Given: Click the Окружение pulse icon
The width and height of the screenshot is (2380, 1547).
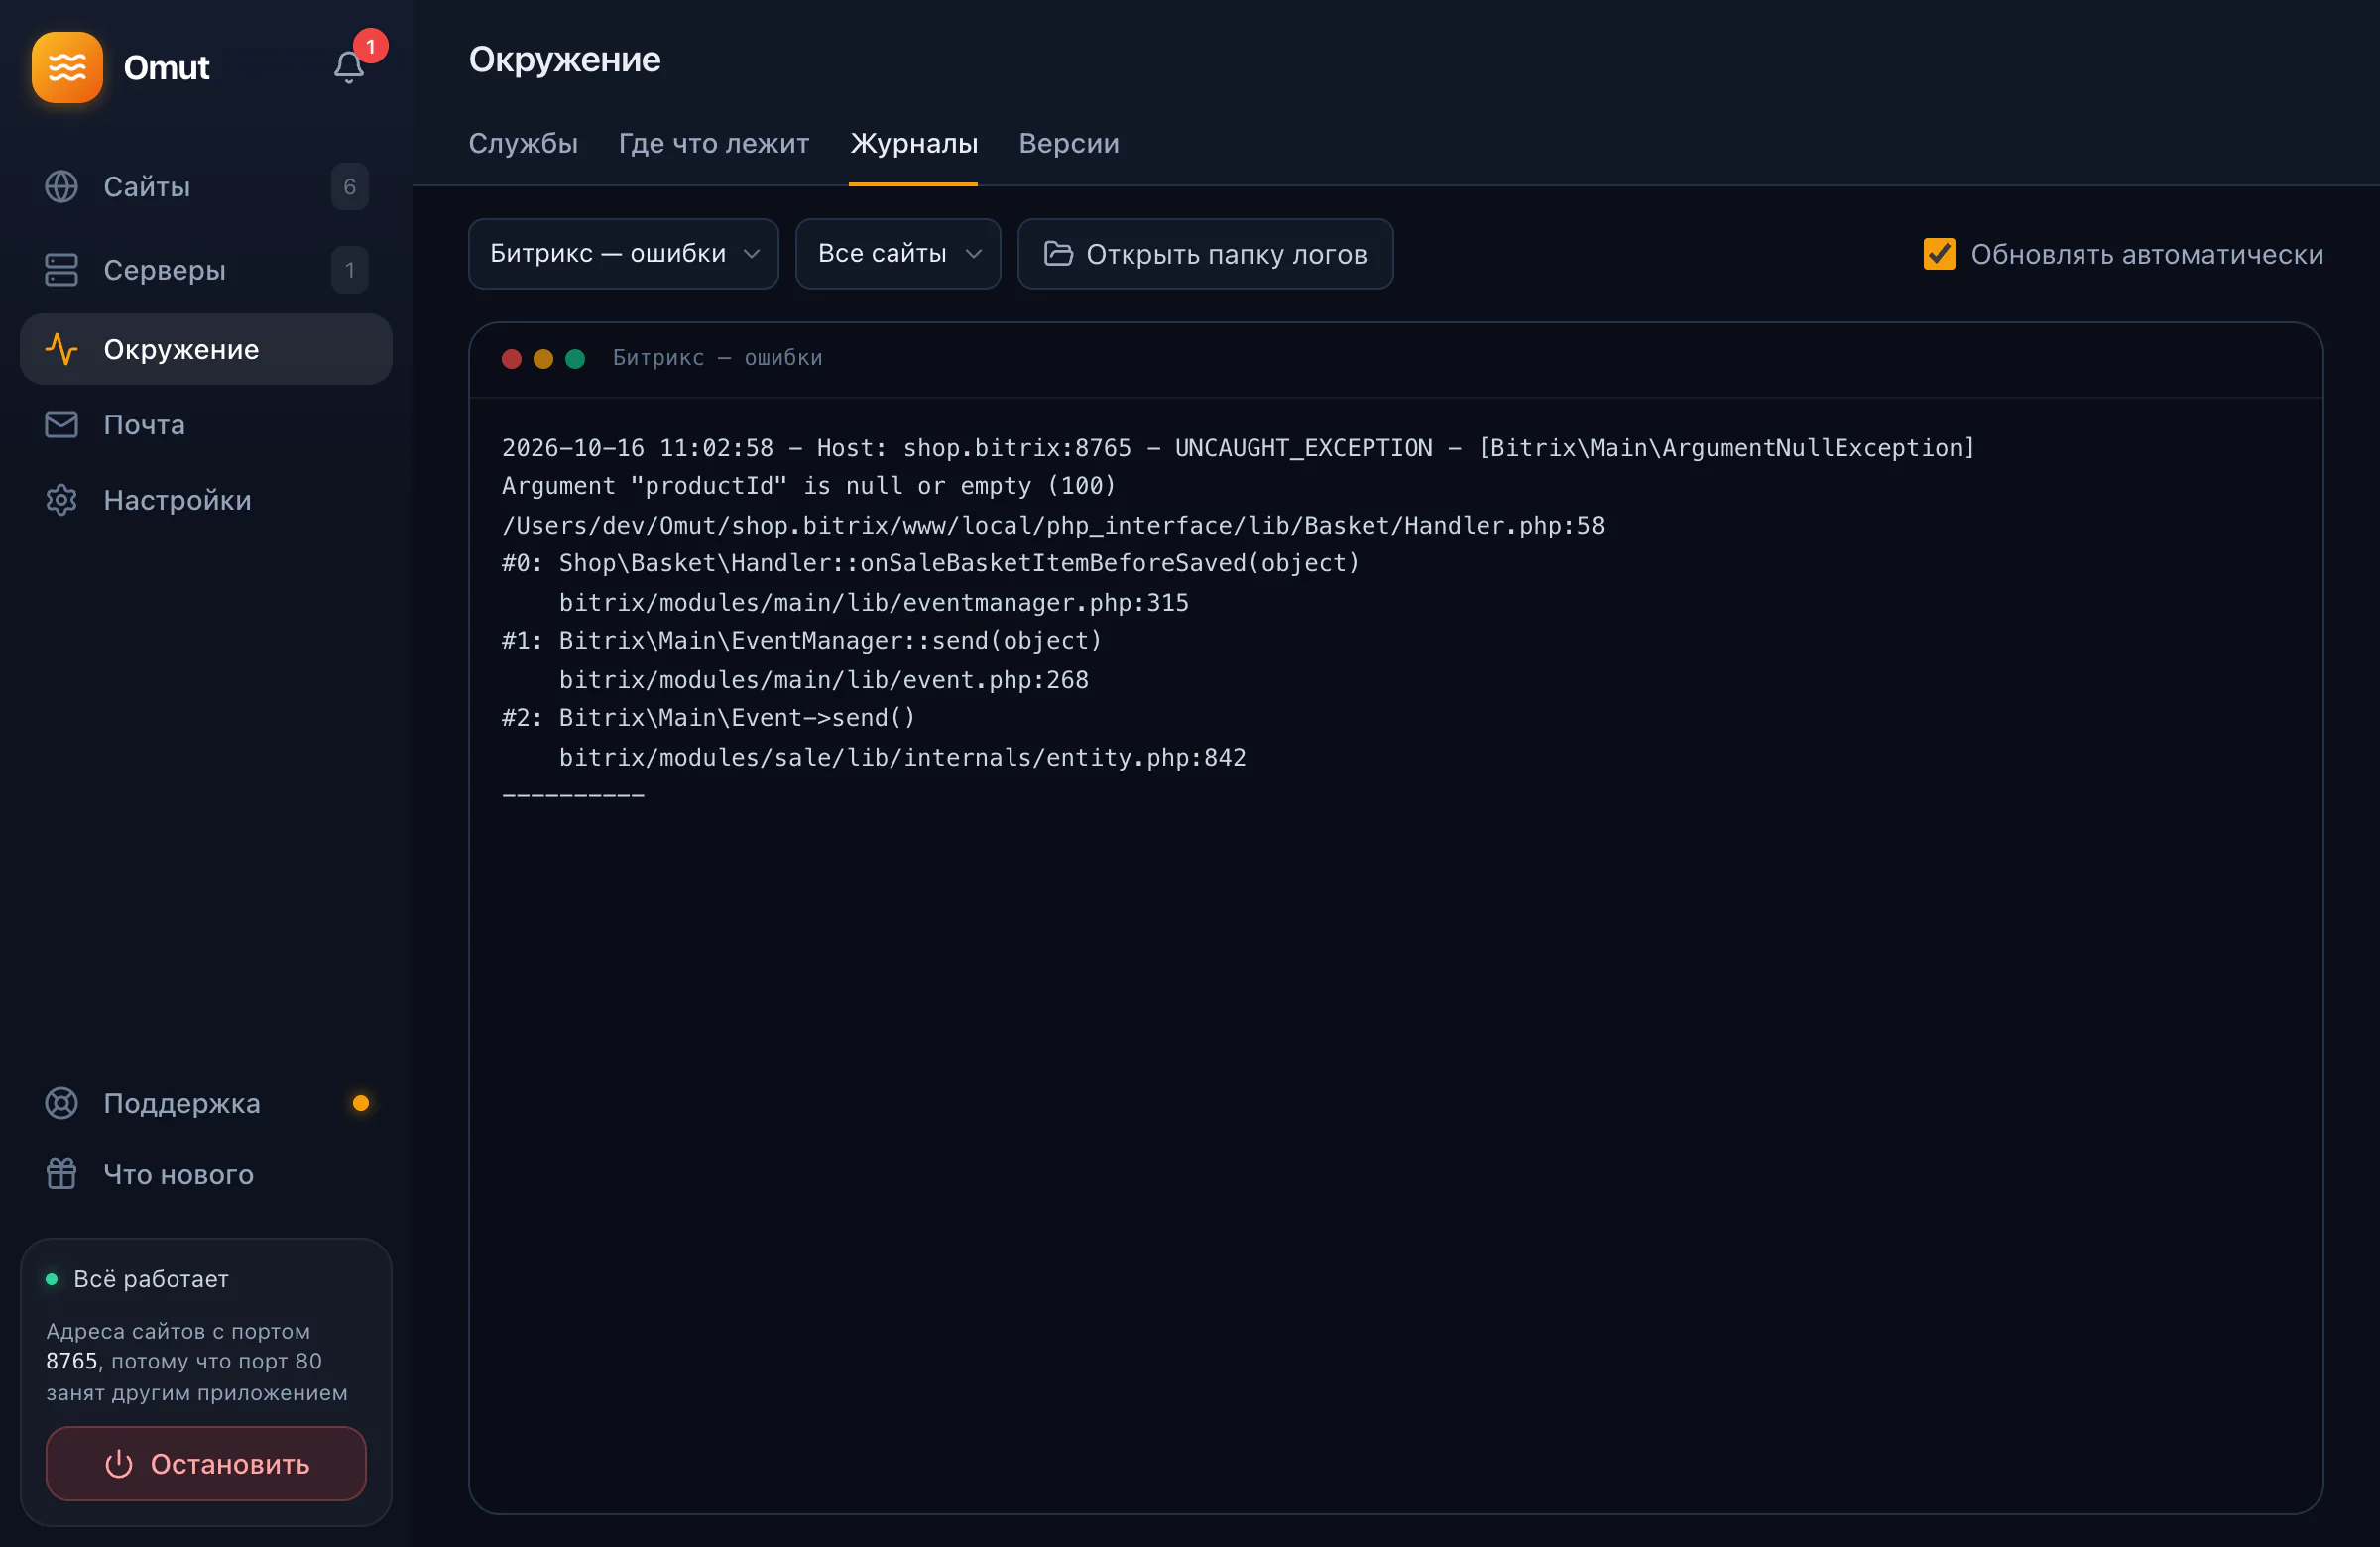Looking at the screenshot, I should 61,349.
